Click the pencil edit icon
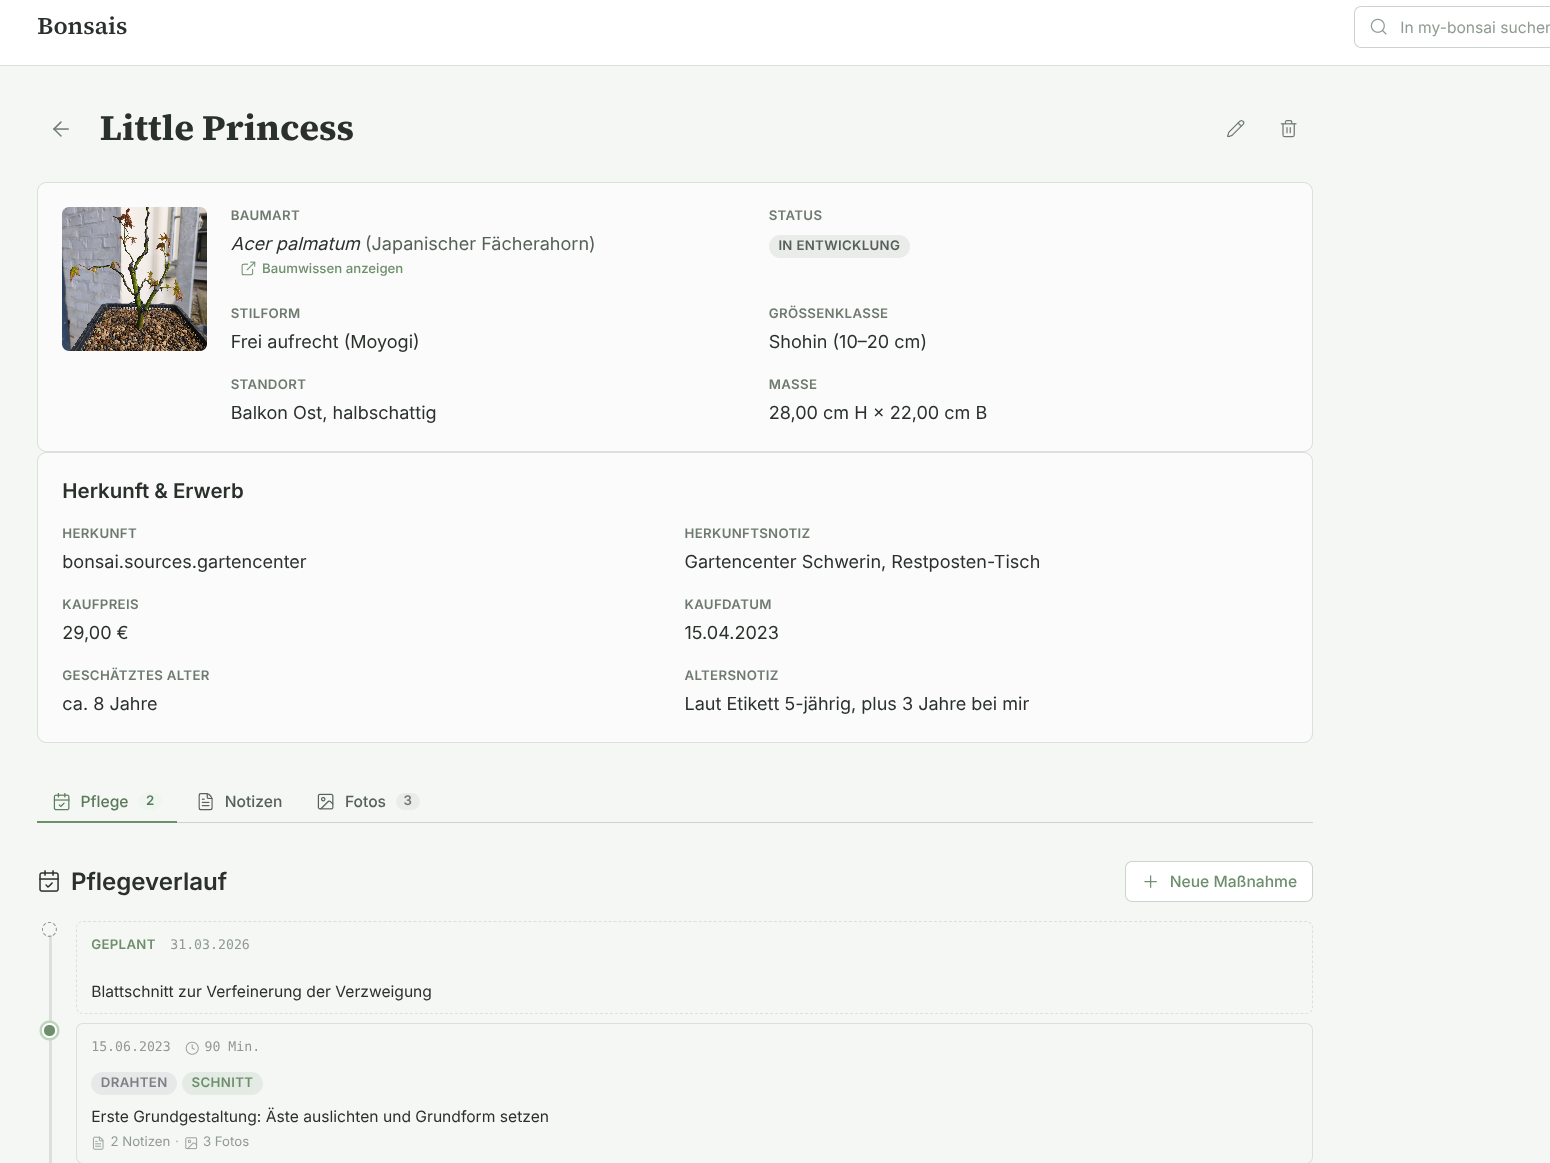The height and width of the screenshot is (1163, 1550). coord(1235,129)
